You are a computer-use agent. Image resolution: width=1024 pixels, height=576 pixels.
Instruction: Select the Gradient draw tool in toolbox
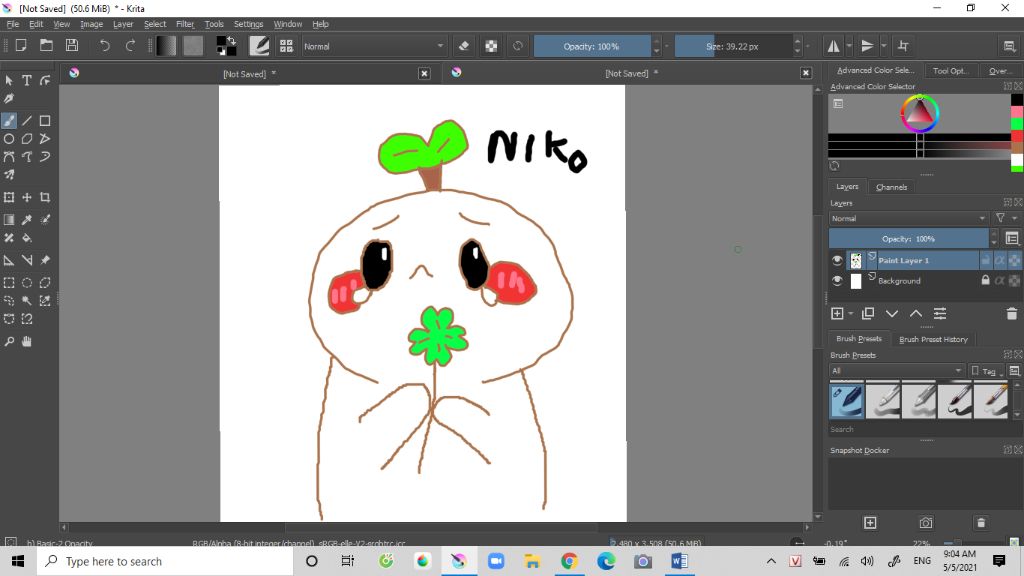(x=9, y=219)
